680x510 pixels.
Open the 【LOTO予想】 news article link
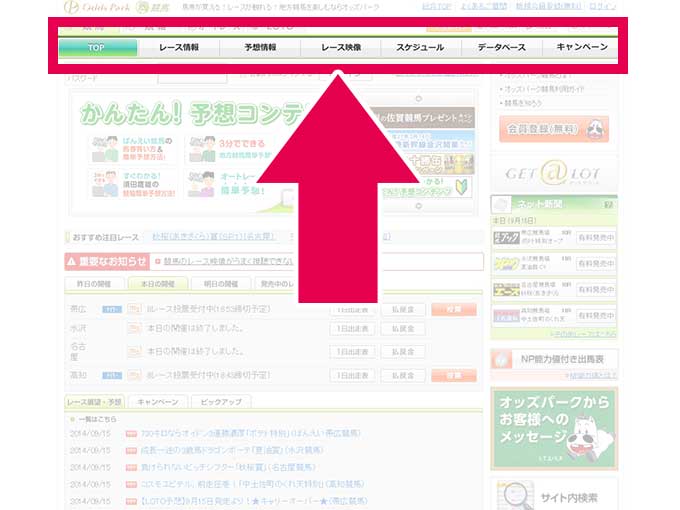click(x=254, y=501)
